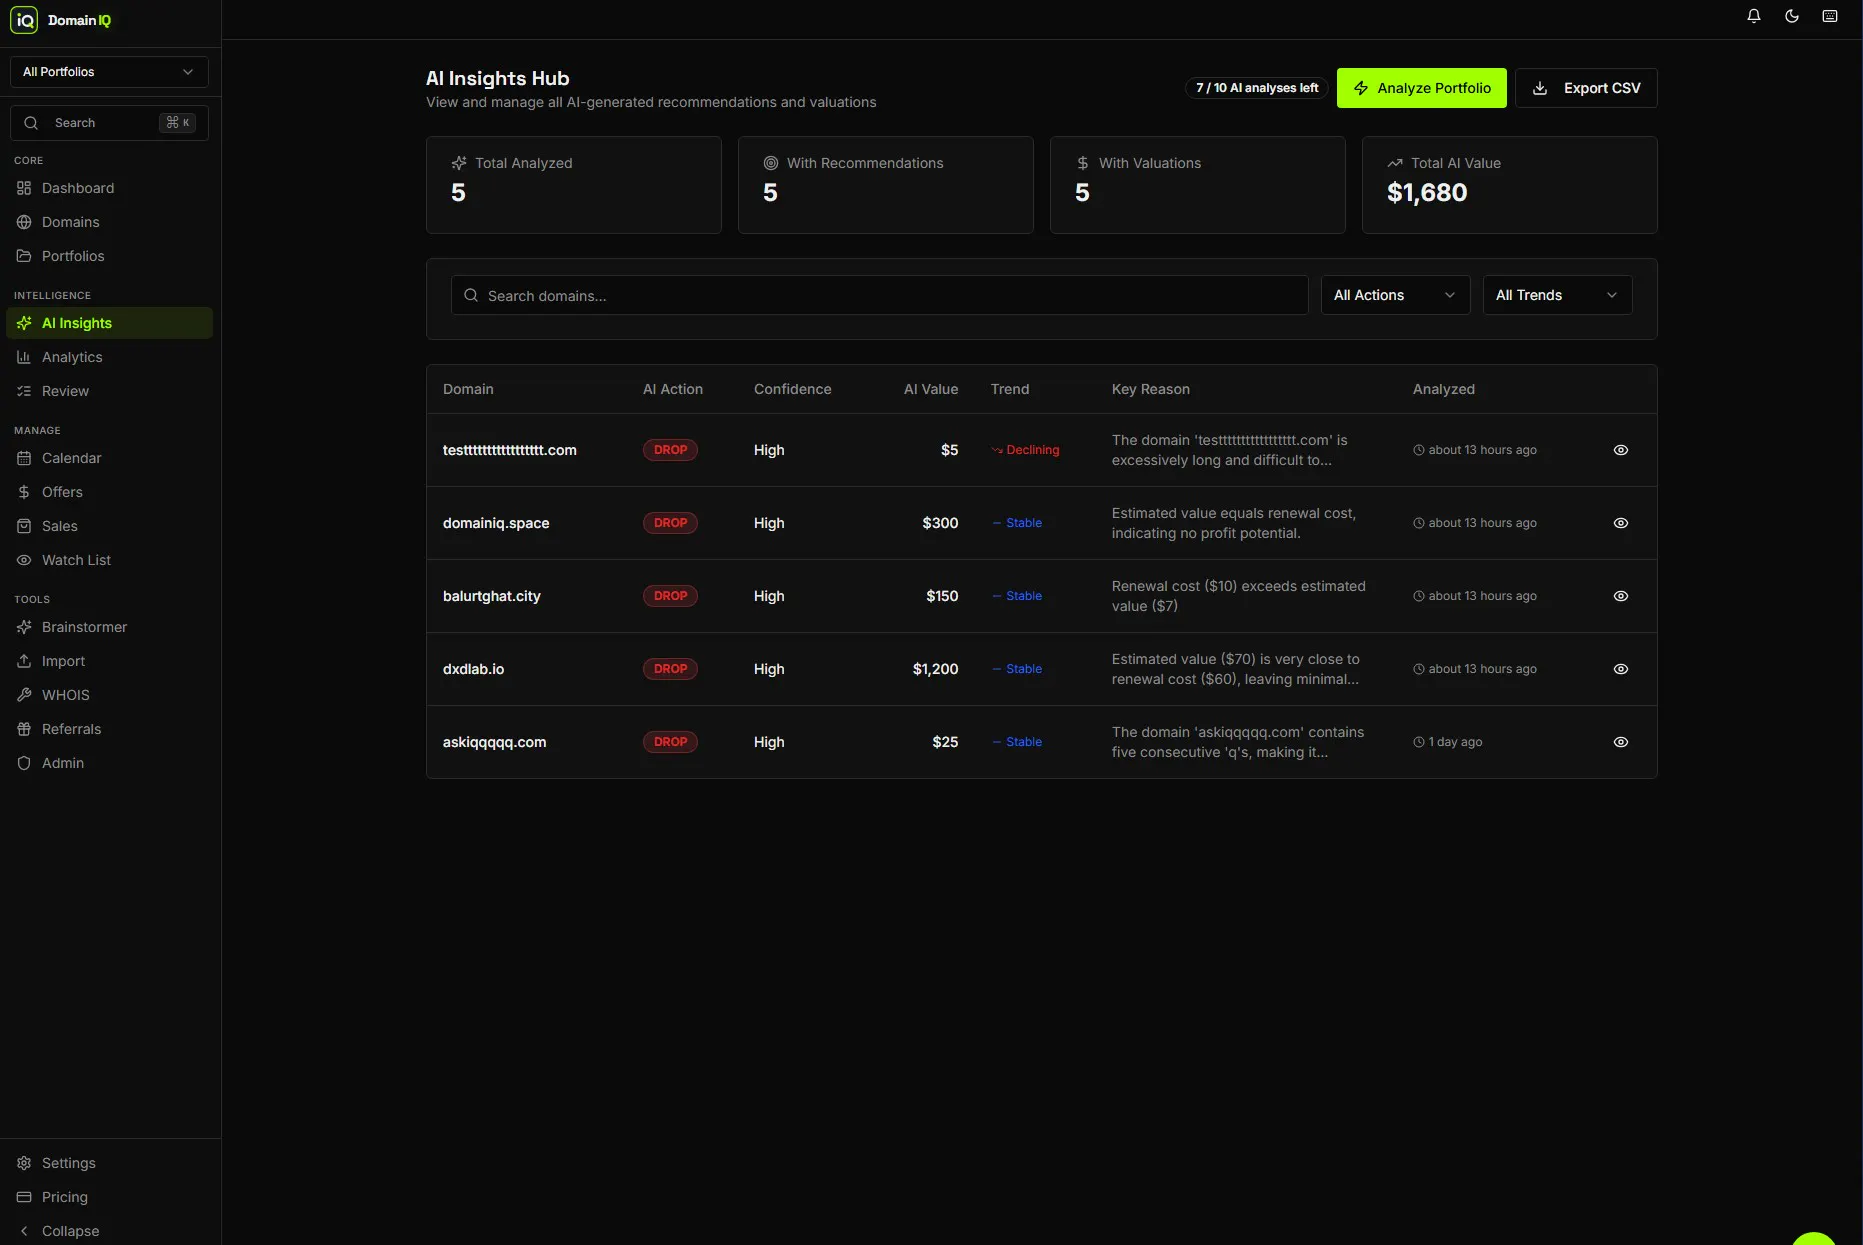Screen dimensions: 1863x1245
Task: Click the Stable trend for askiqqqqq.com
Action: point(1017,742)
